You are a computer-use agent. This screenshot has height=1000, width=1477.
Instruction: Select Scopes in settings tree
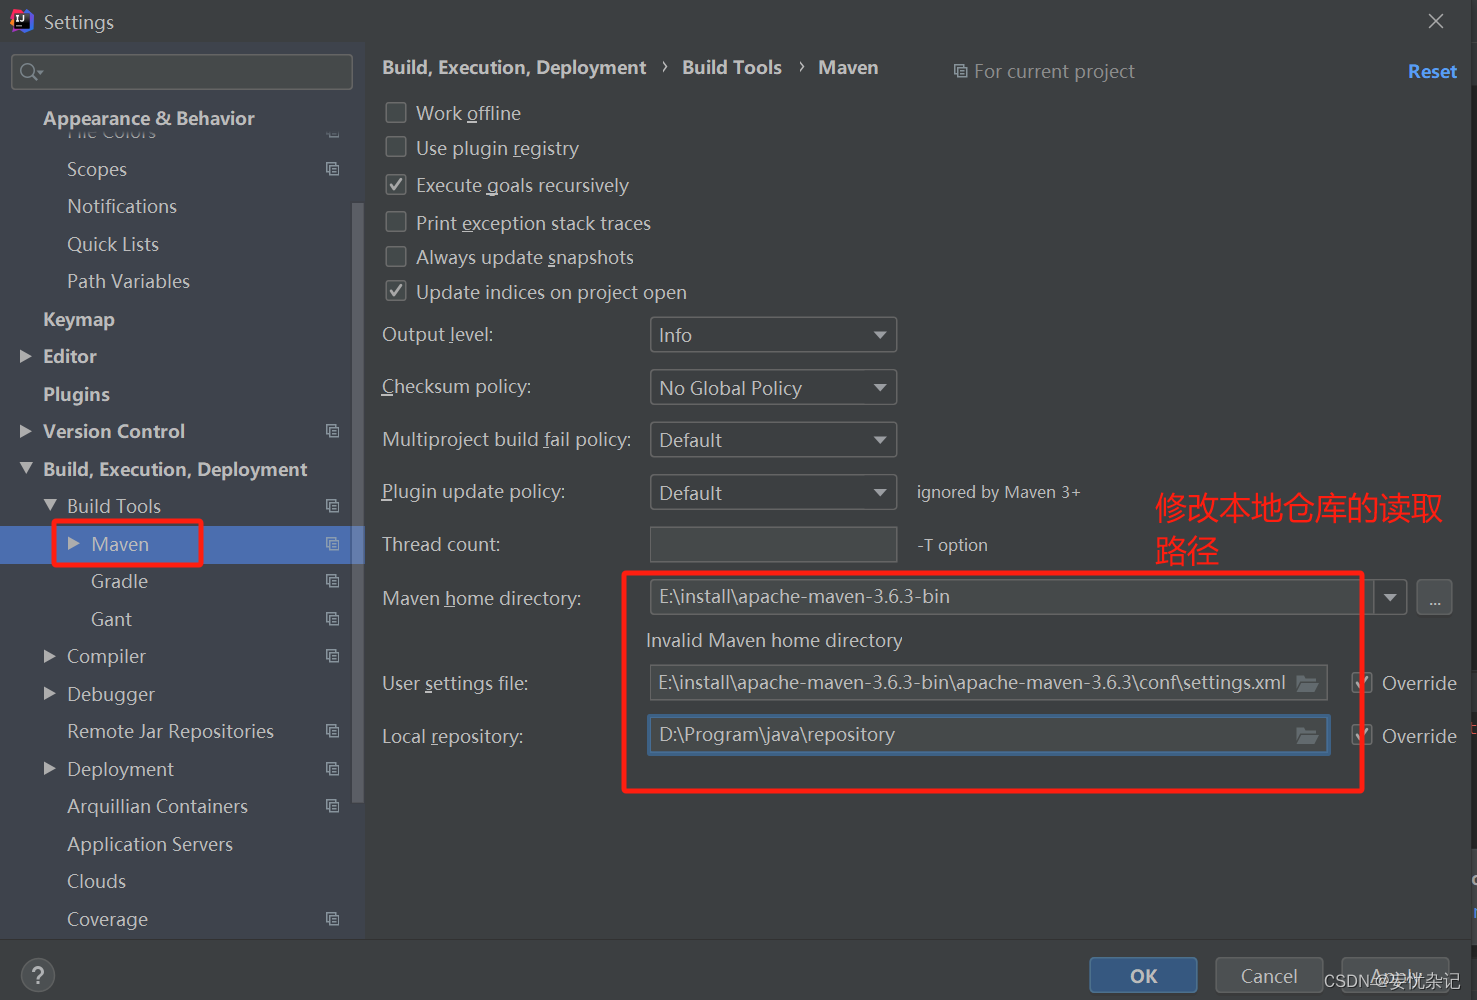pyautogui.click(x=97, y=169)
